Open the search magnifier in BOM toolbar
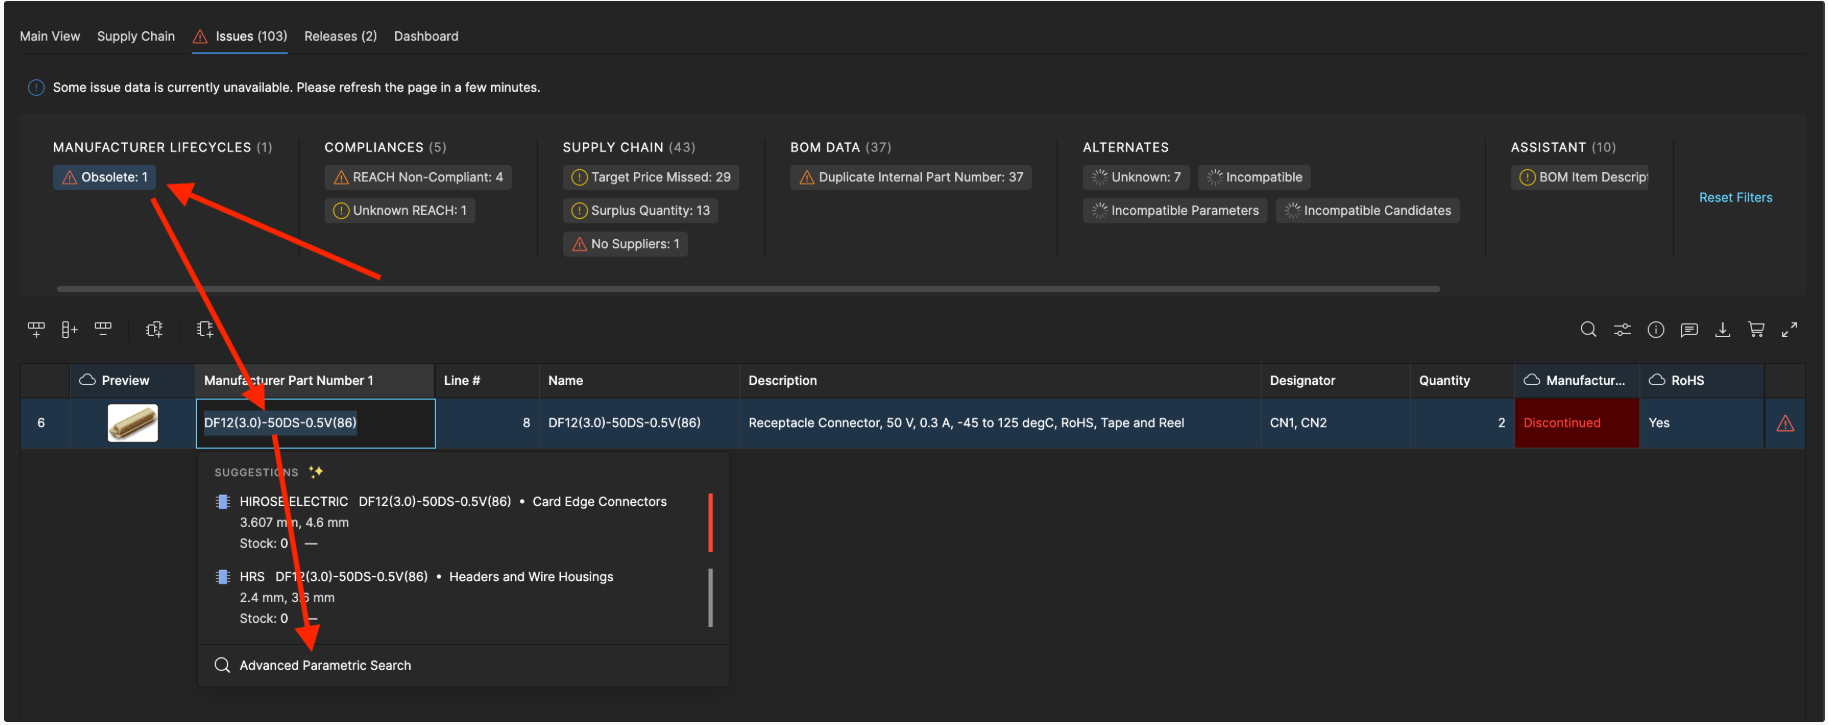The height and width of the screenshot is (725, 1828). click(1588, 329)
